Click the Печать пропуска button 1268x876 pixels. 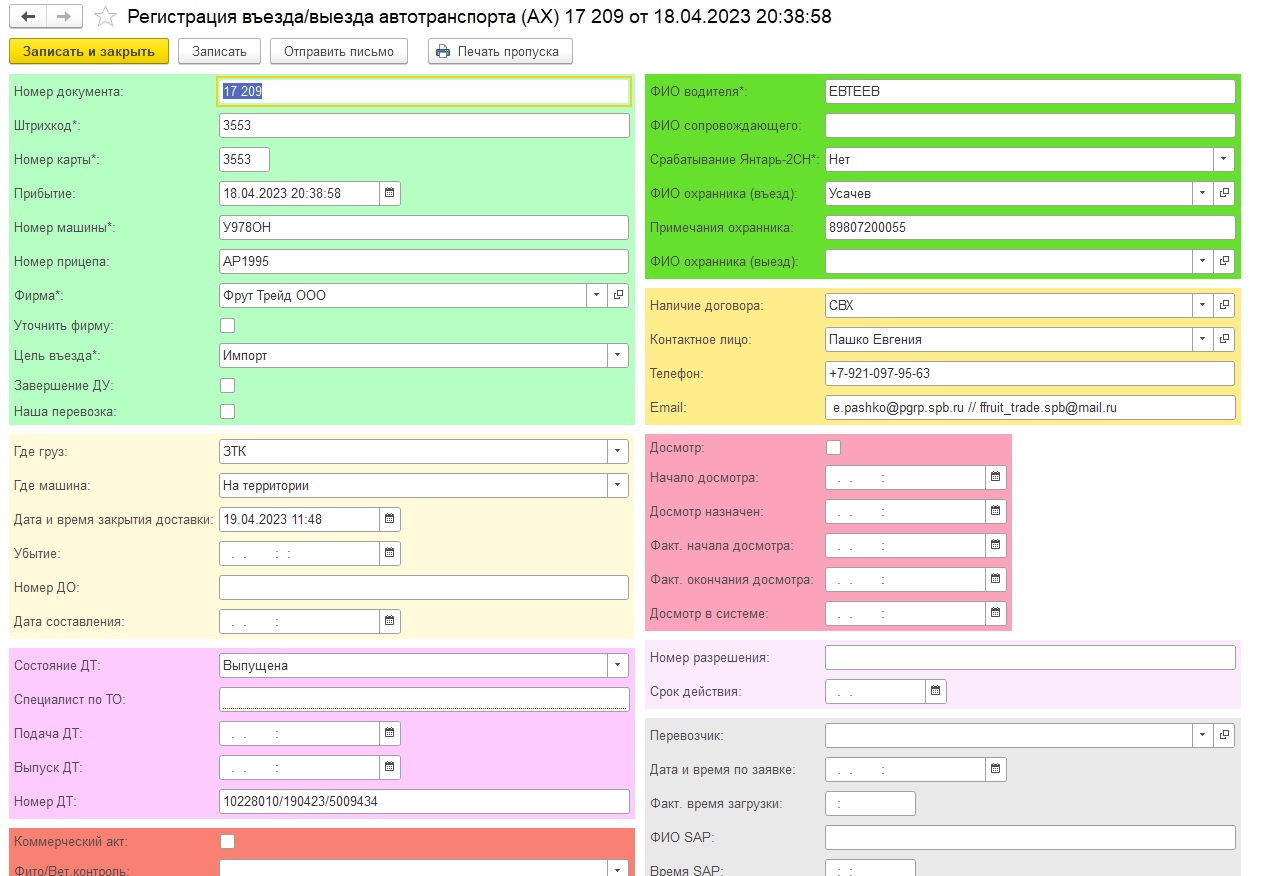tap(499, 51)
